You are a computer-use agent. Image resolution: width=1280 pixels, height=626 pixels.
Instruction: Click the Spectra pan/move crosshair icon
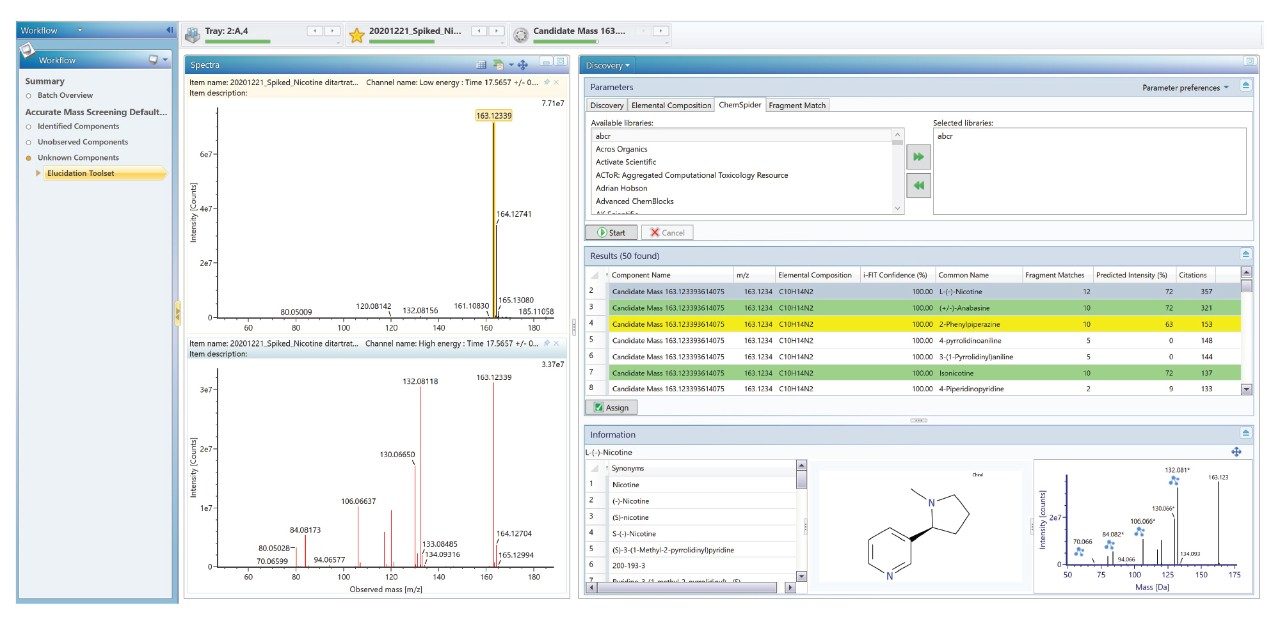pos(522,64)
